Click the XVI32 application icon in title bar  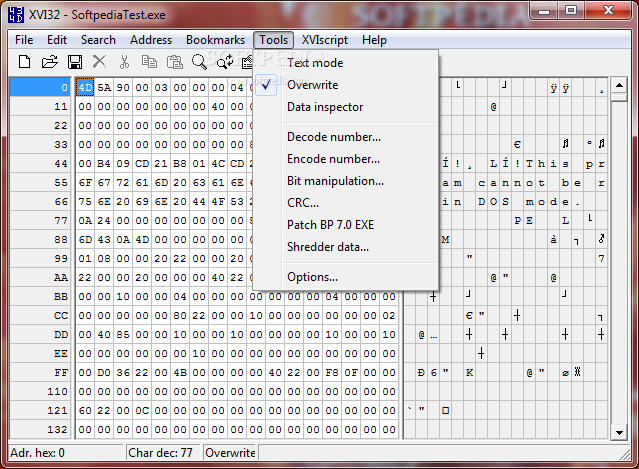pos(16,15)
